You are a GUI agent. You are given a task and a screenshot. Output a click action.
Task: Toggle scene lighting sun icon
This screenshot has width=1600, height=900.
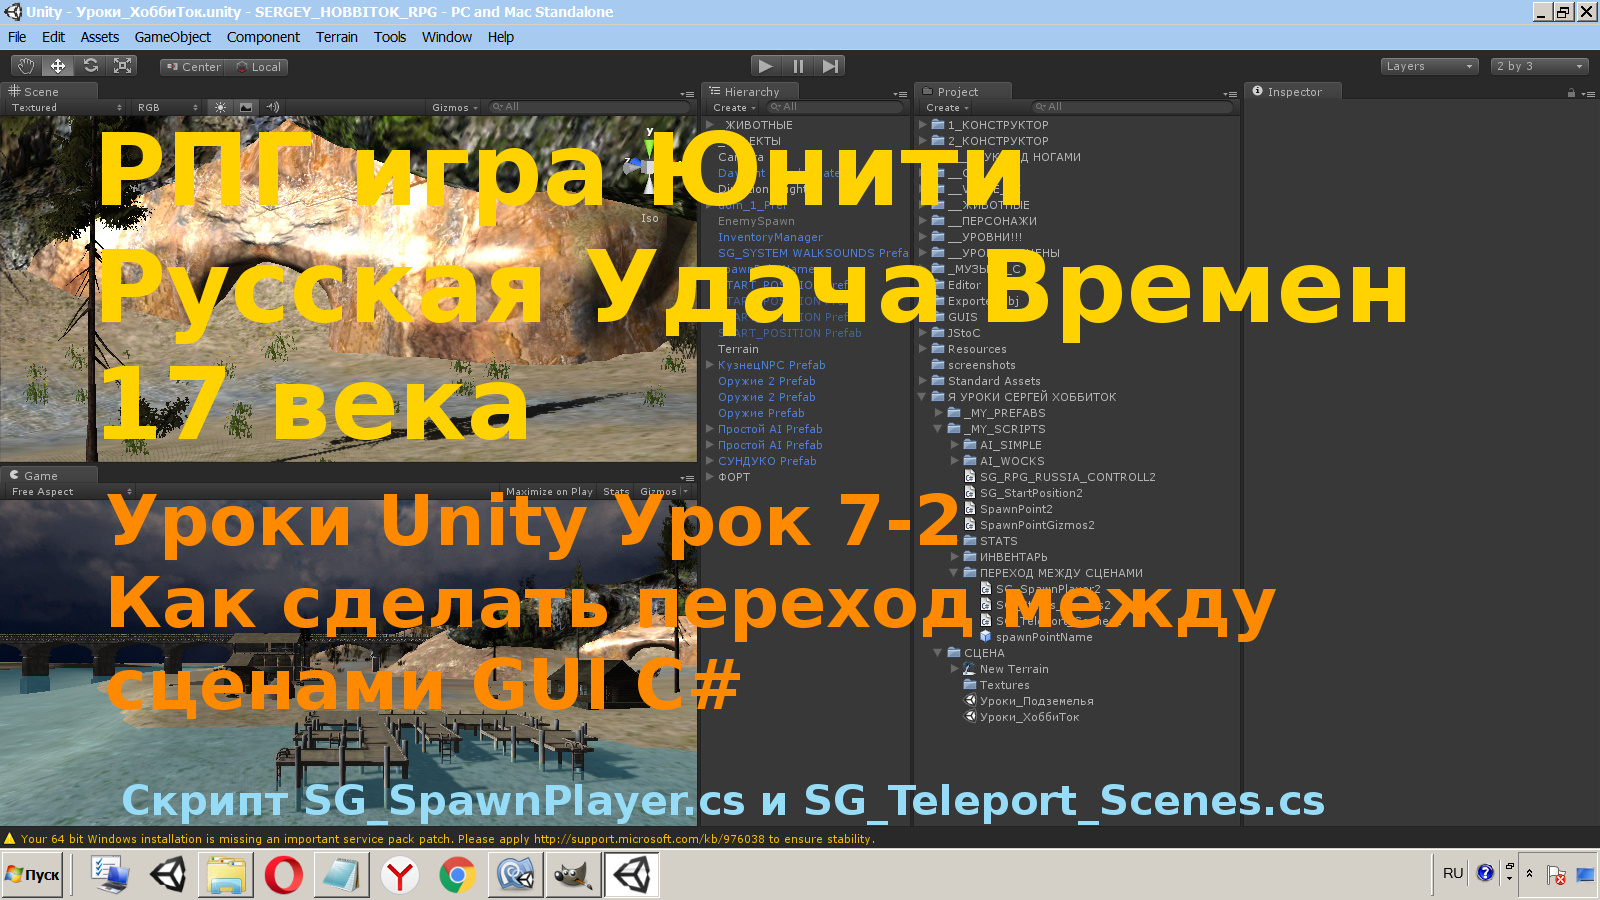pyautogui.click(x=220, y=107)
